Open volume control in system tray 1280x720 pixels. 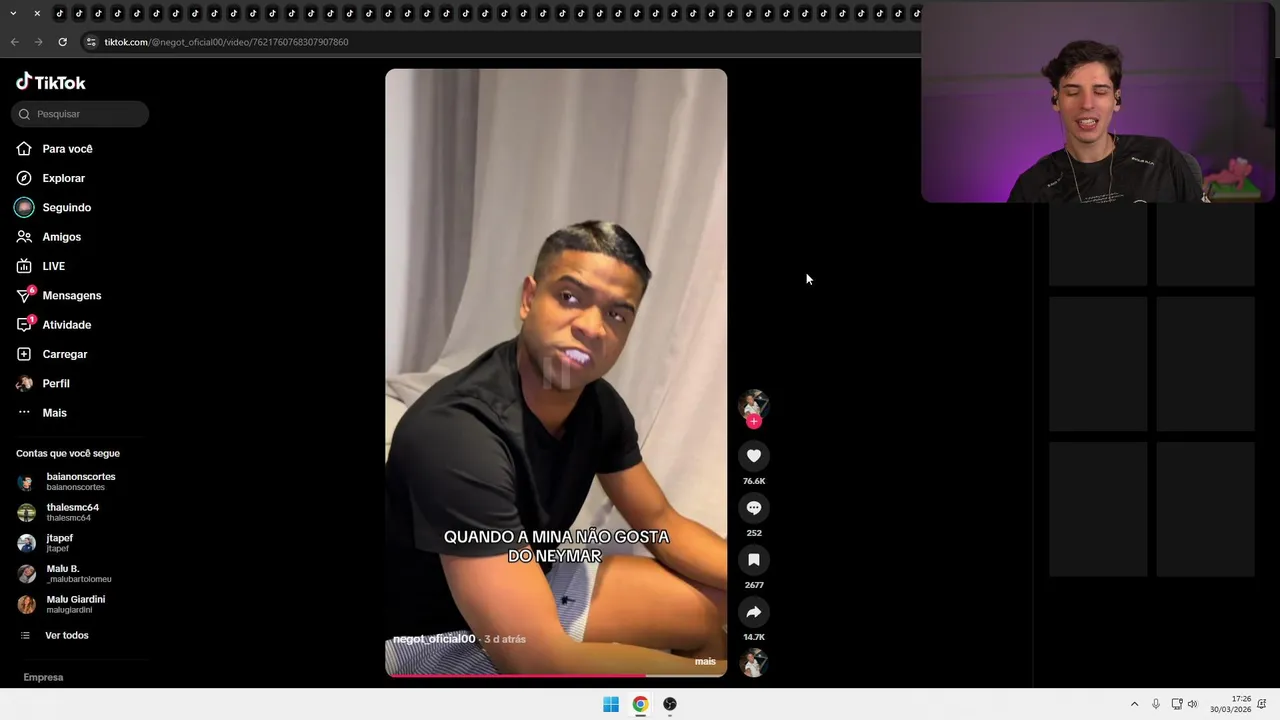coord(1192,704)
